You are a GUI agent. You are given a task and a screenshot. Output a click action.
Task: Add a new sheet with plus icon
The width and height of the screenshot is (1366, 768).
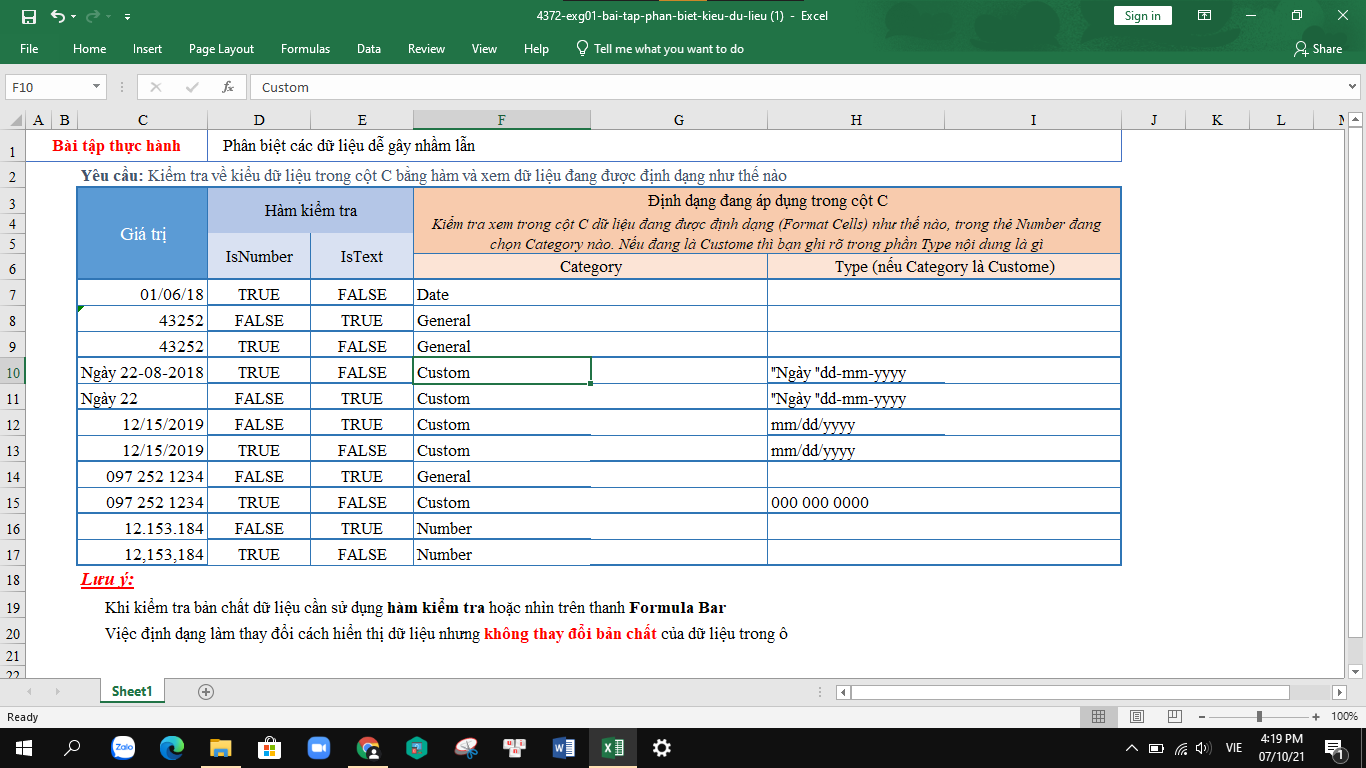pos(206,691)
